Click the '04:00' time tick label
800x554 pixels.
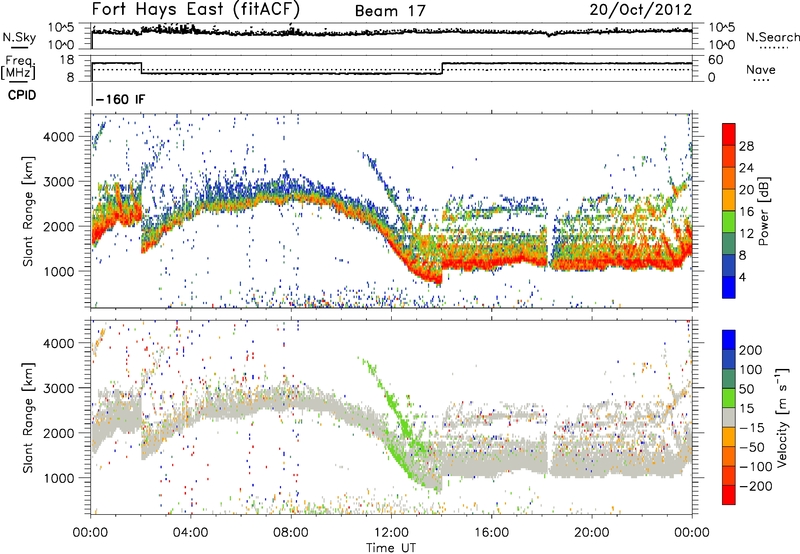pyautogui.click(x=190, y=533)
